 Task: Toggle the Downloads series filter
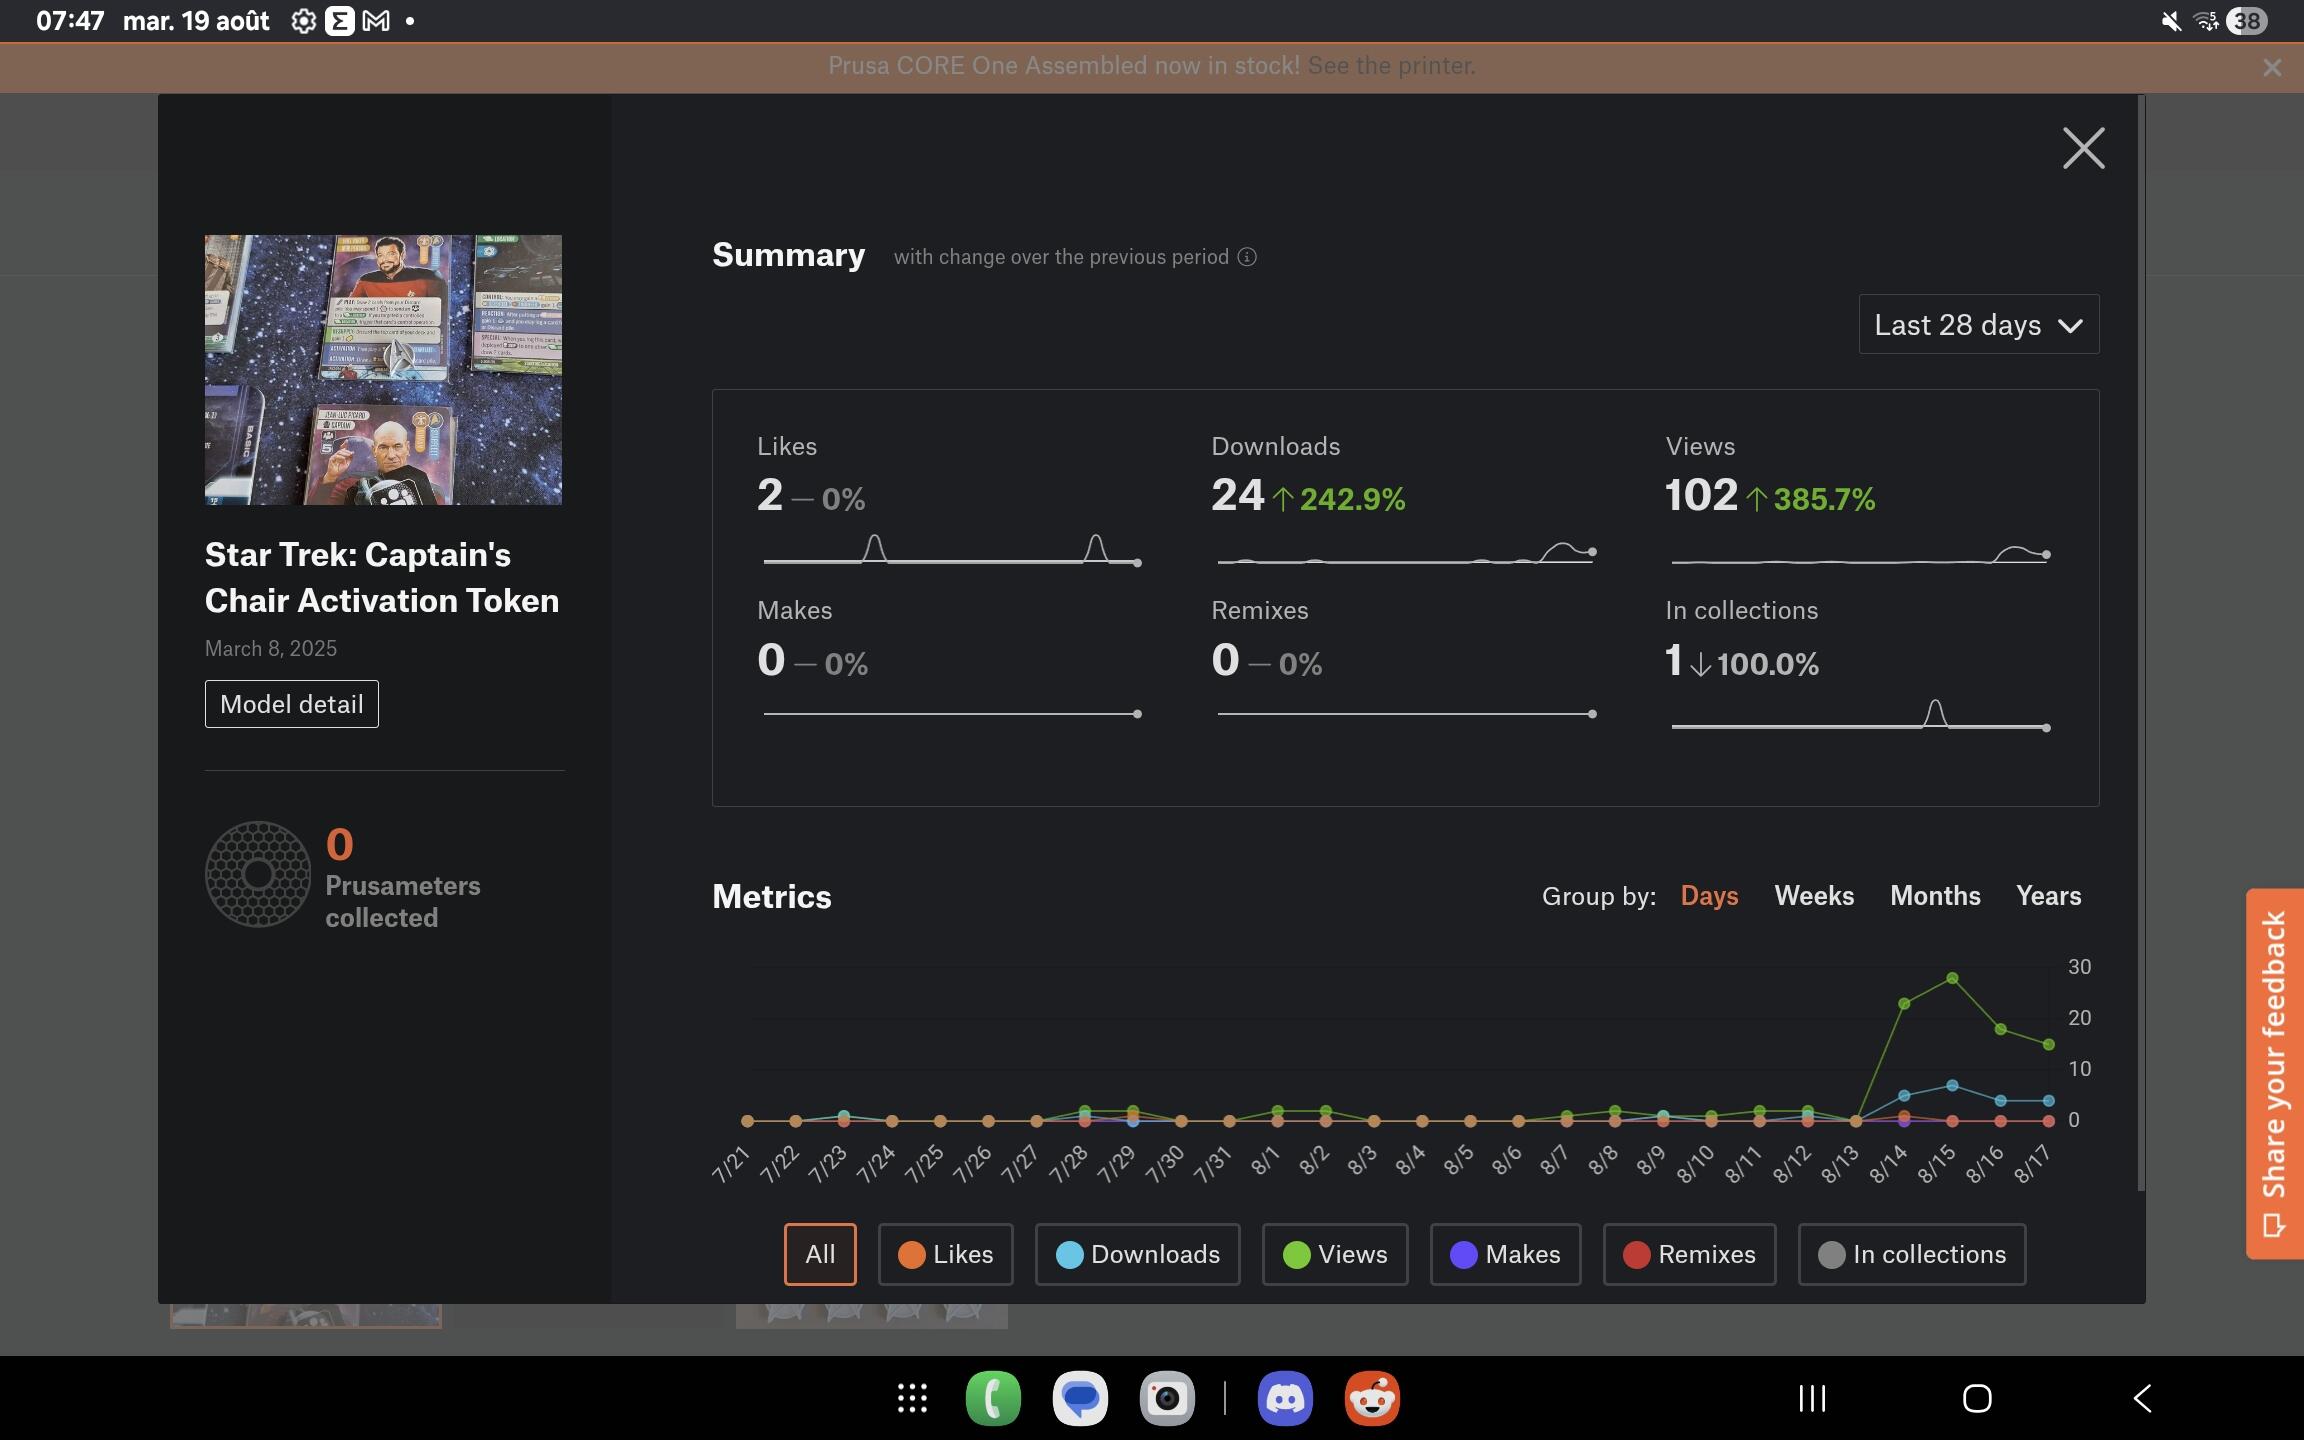(1137, 1254)
